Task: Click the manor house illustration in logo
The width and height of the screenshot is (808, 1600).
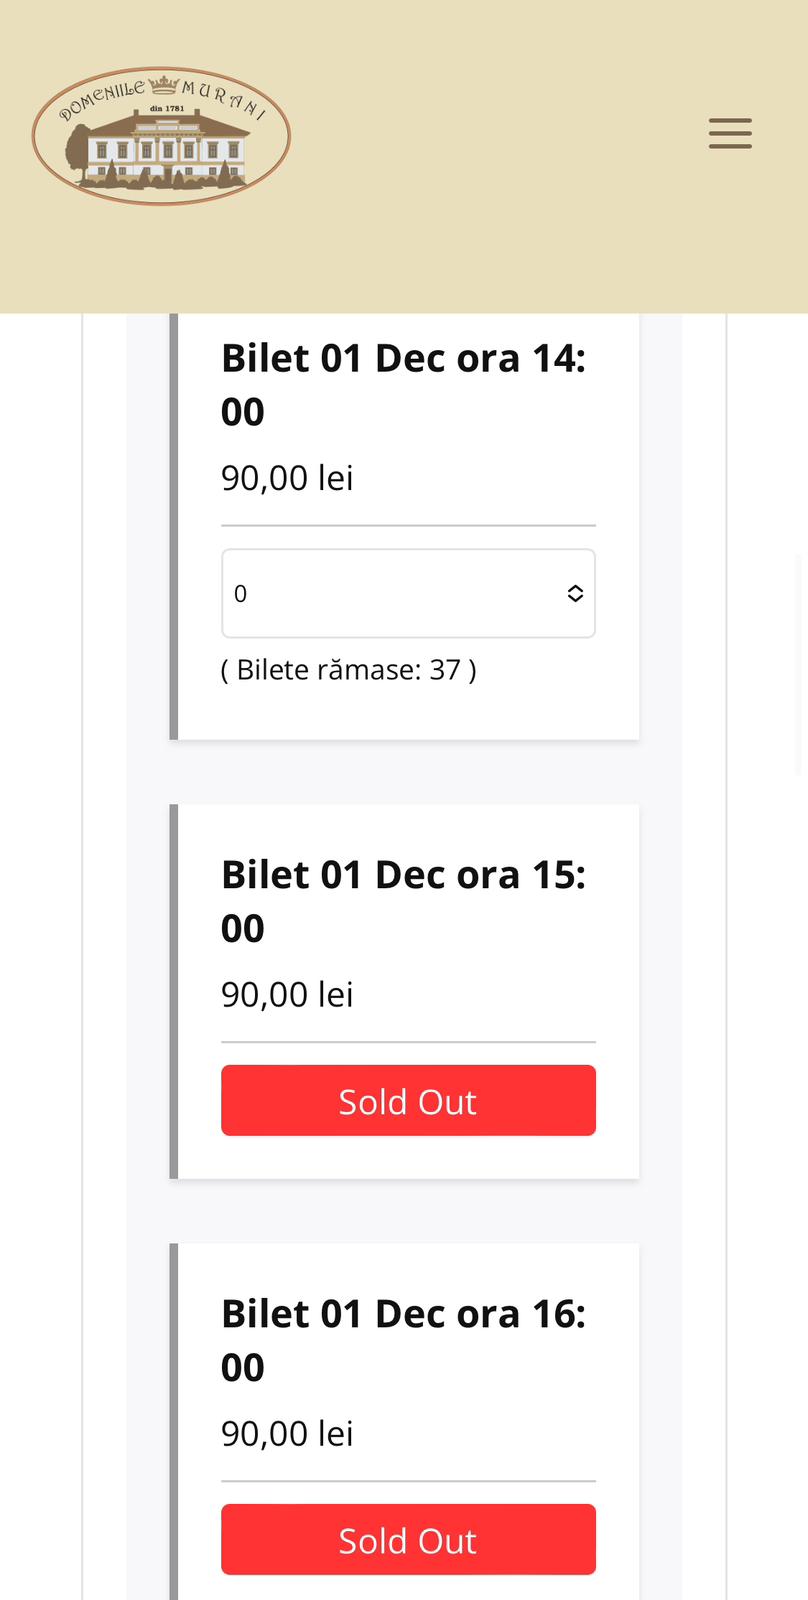Action: 170,148
